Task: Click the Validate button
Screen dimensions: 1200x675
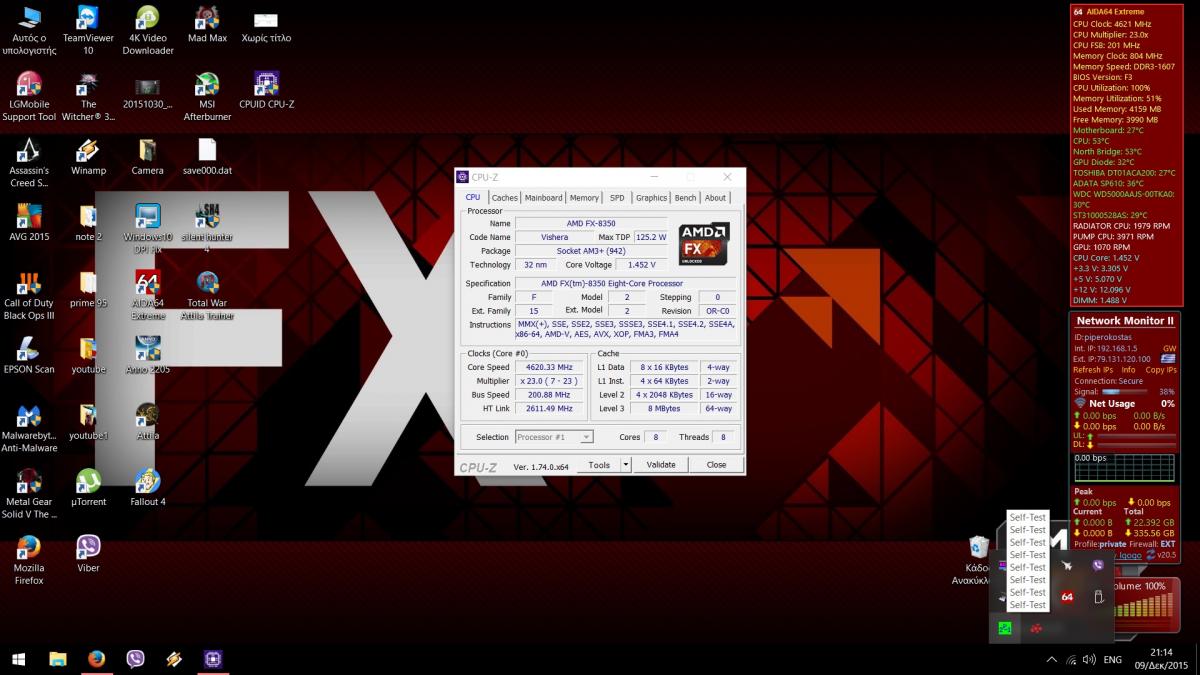Action: point(661,465)
